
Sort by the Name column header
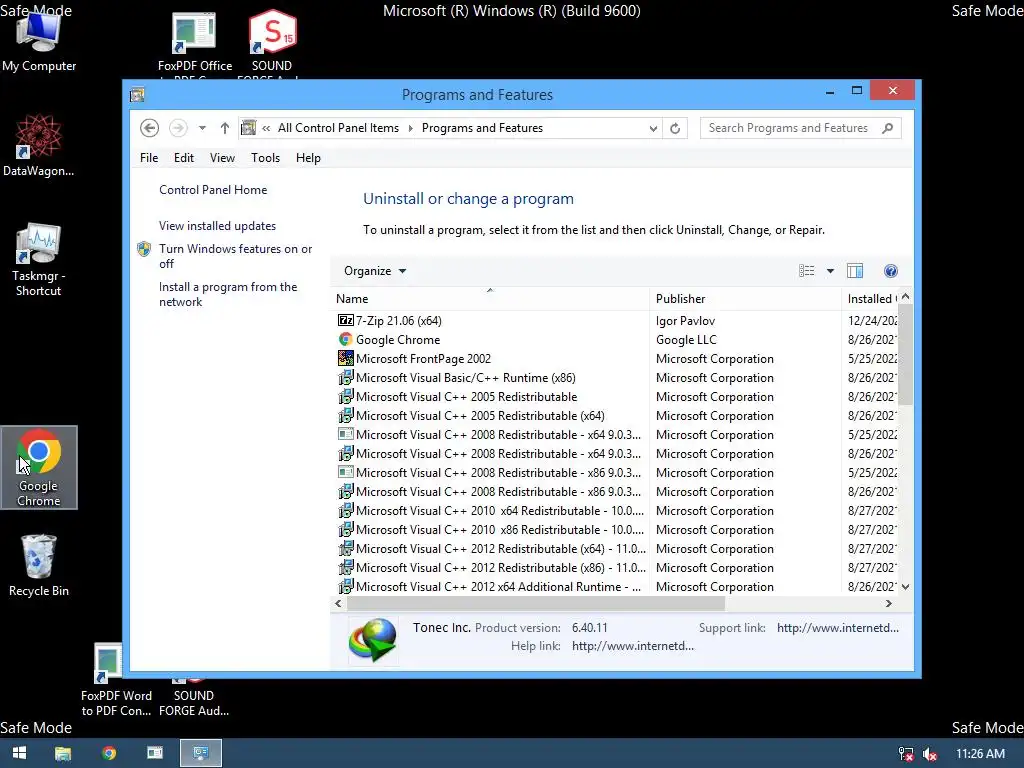(x=490, y=298)
